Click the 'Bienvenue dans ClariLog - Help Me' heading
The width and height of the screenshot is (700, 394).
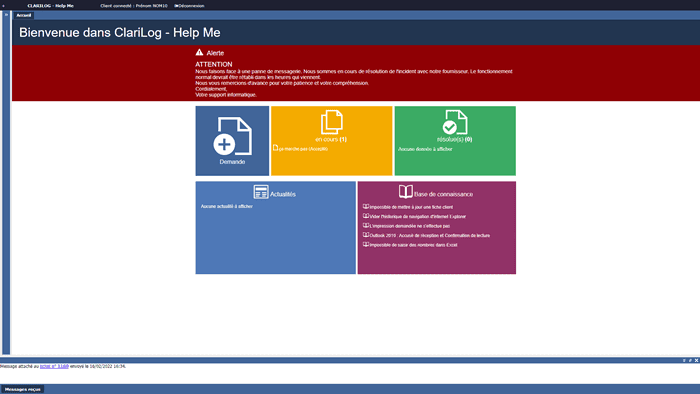point(120,33)
